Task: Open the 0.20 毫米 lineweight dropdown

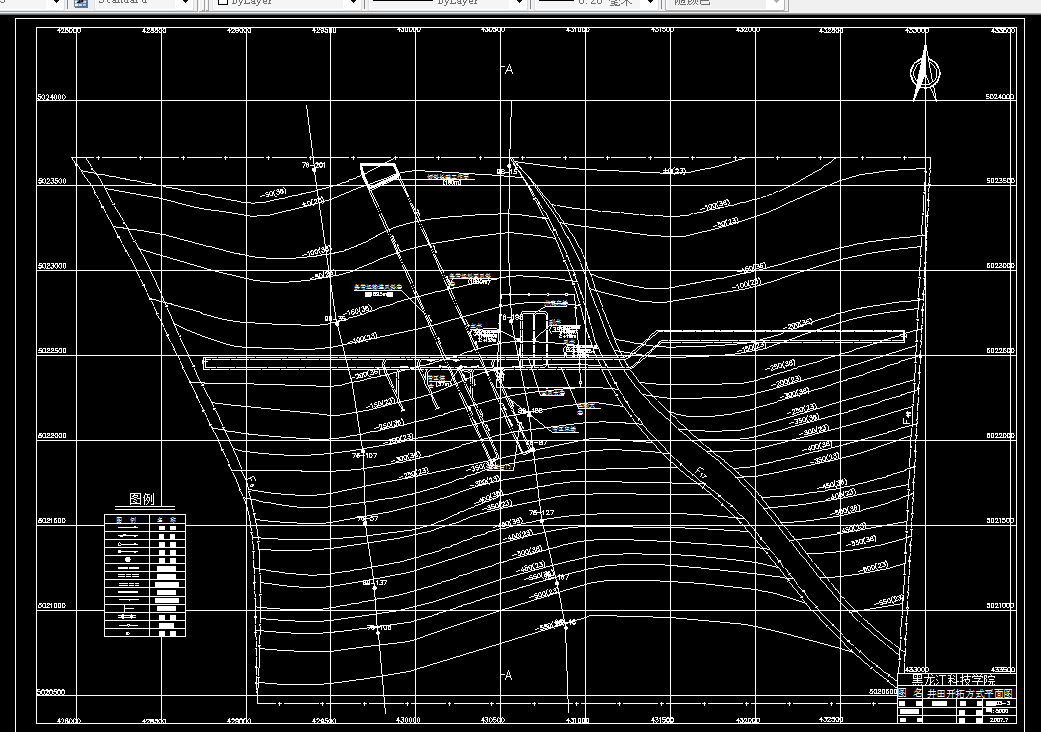Action: tap(596, 3)
